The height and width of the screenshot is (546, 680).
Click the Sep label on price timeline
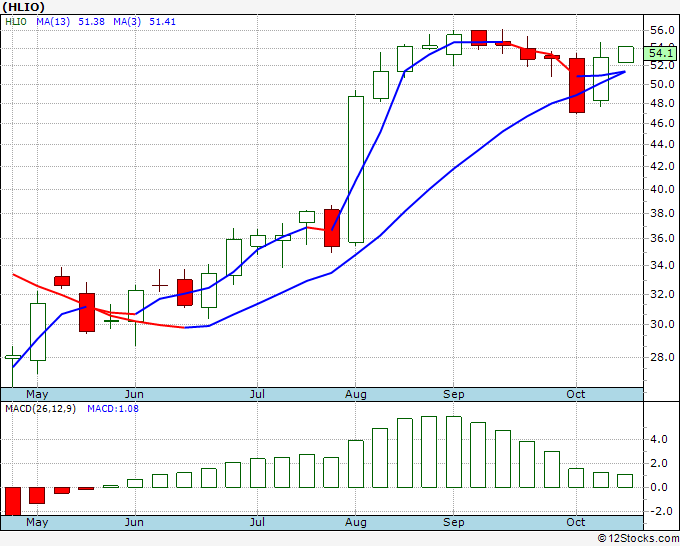[x=454, y=394]
